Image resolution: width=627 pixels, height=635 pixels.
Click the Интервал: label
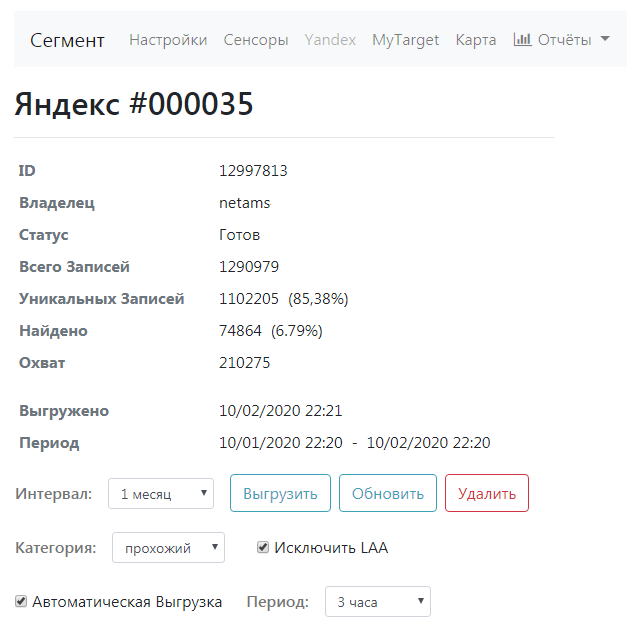click(x=54, y=494)
